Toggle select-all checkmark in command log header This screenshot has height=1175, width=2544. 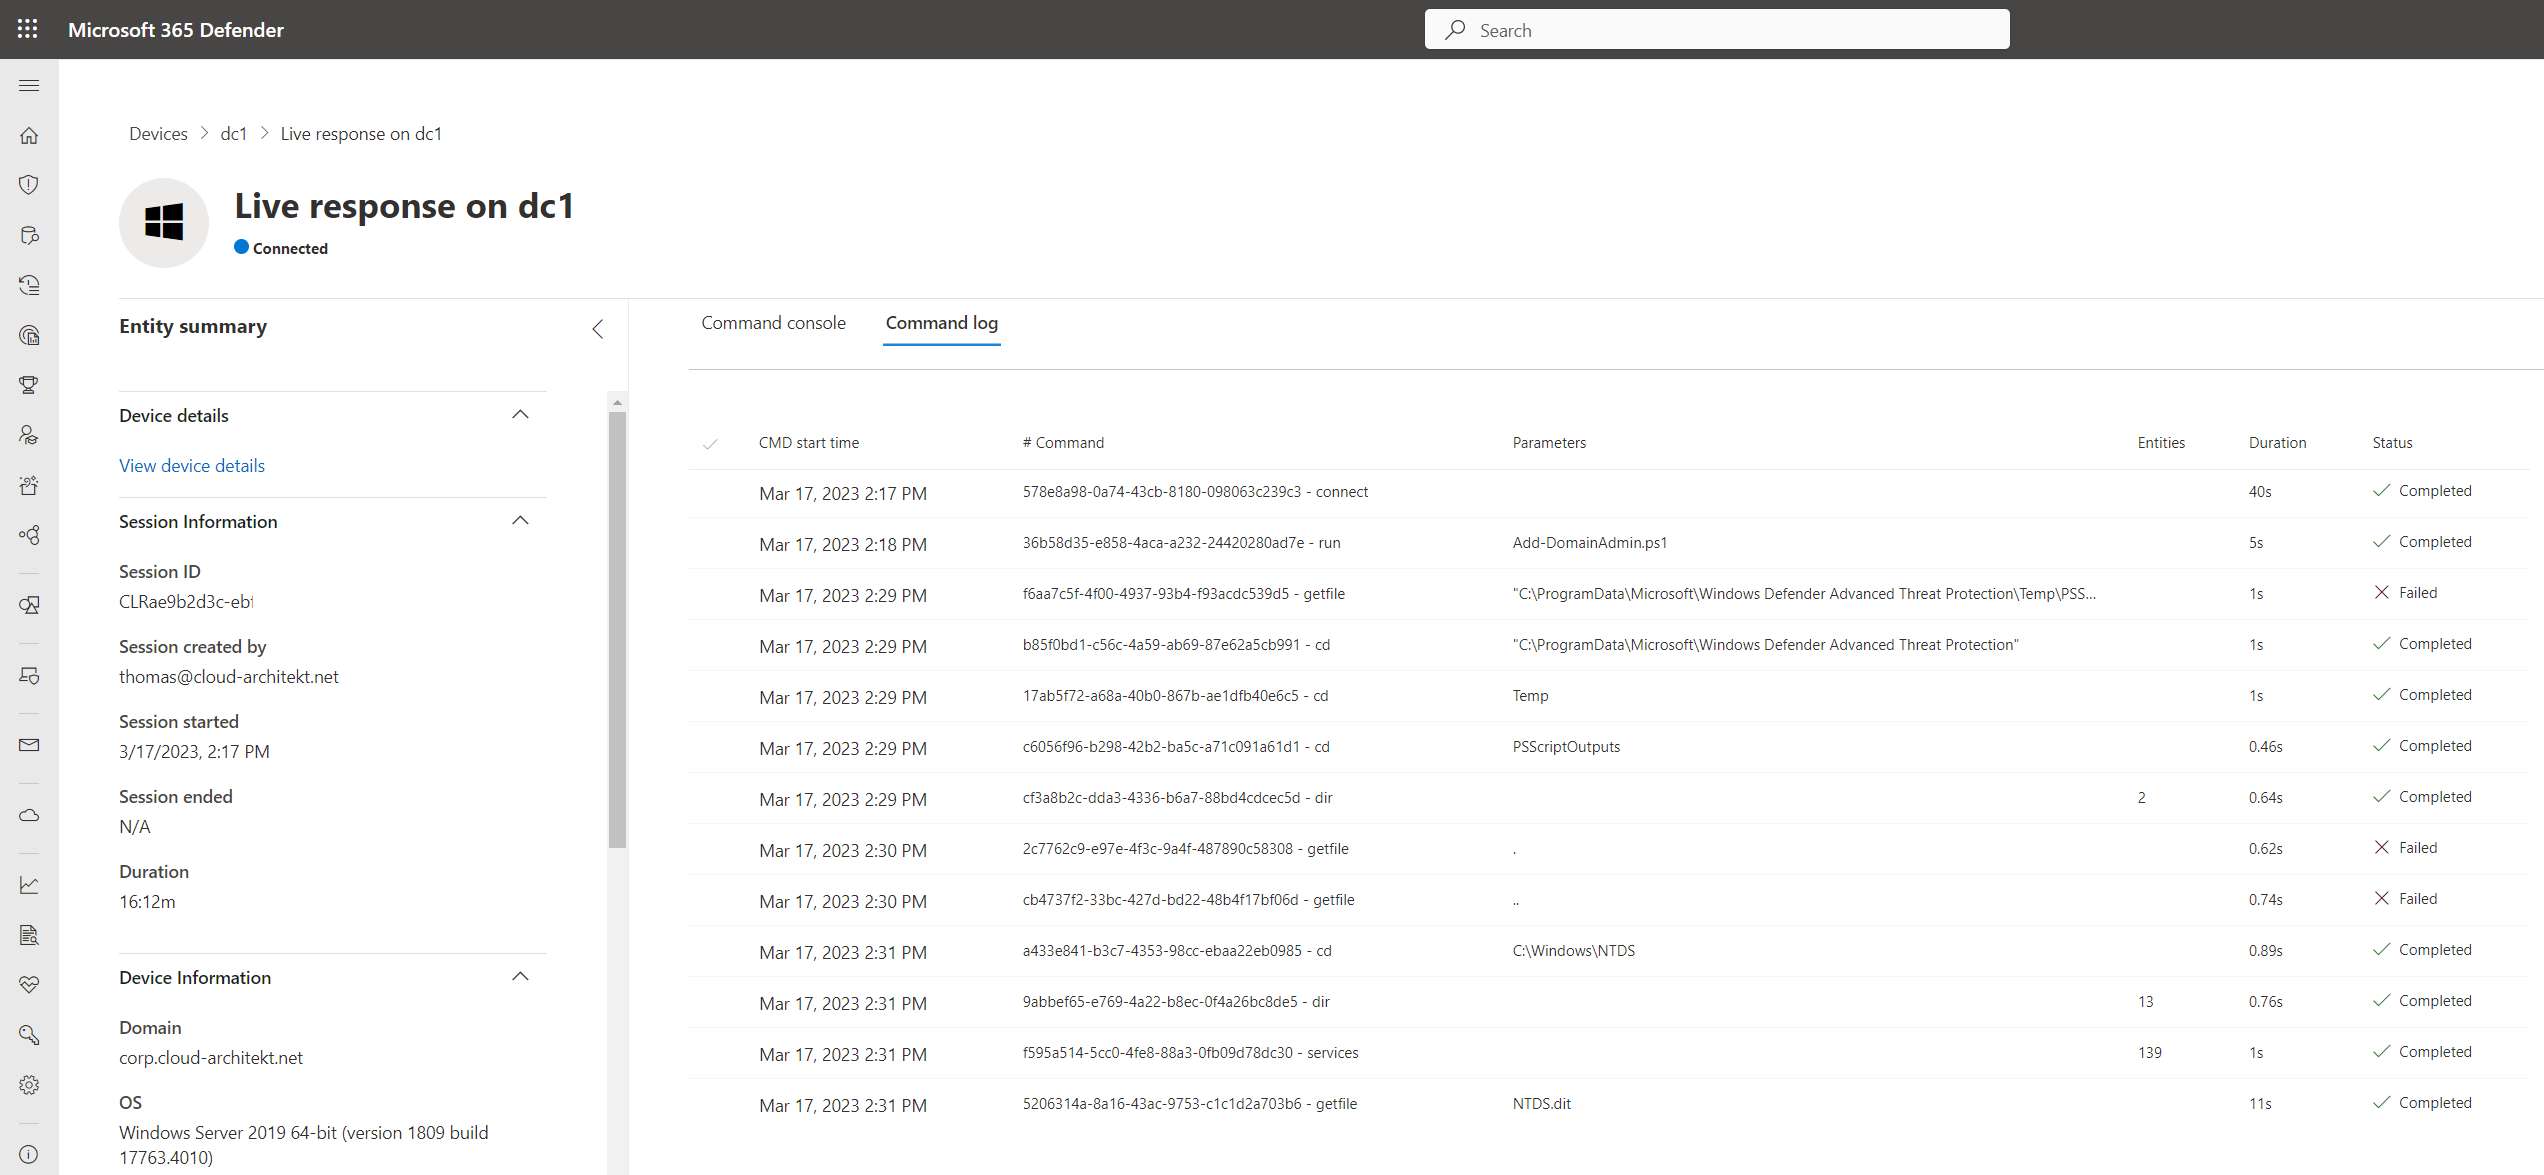coord(710,444)
